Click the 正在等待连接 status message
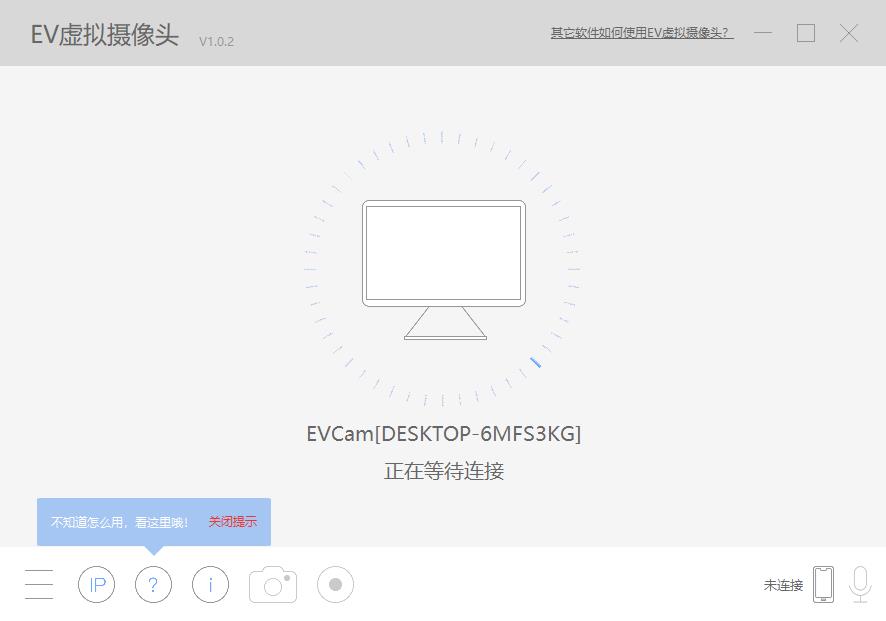 coord(444,471)
